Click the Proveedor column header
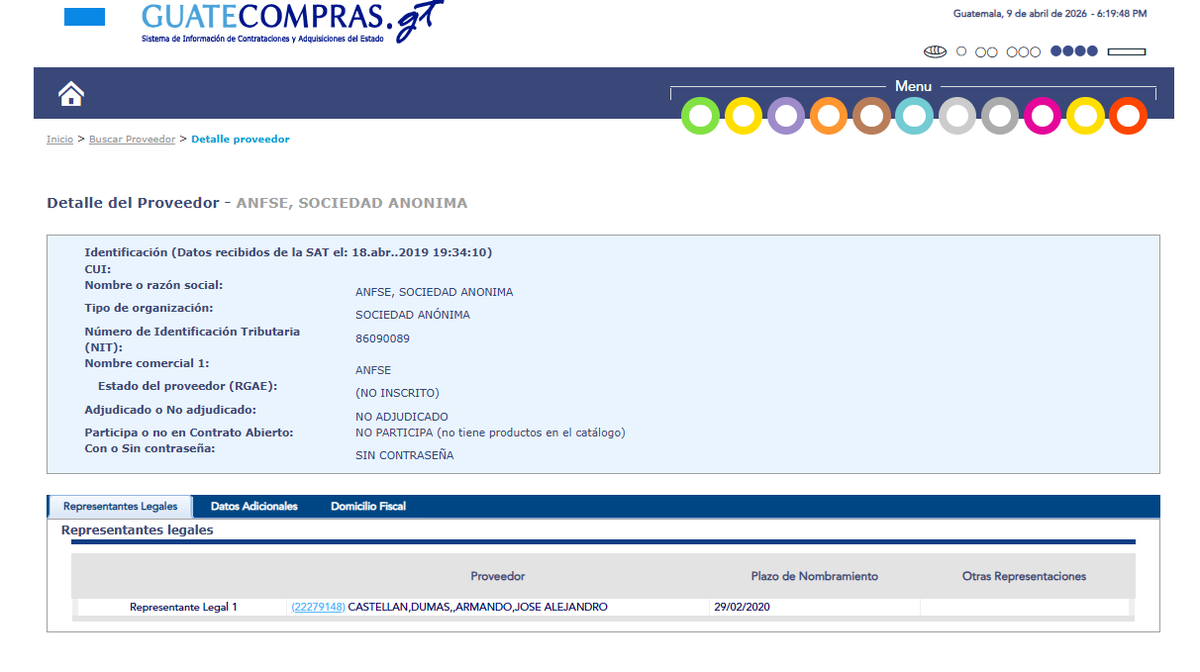This screenshot has width=1200, height=672. pos(498,576)
